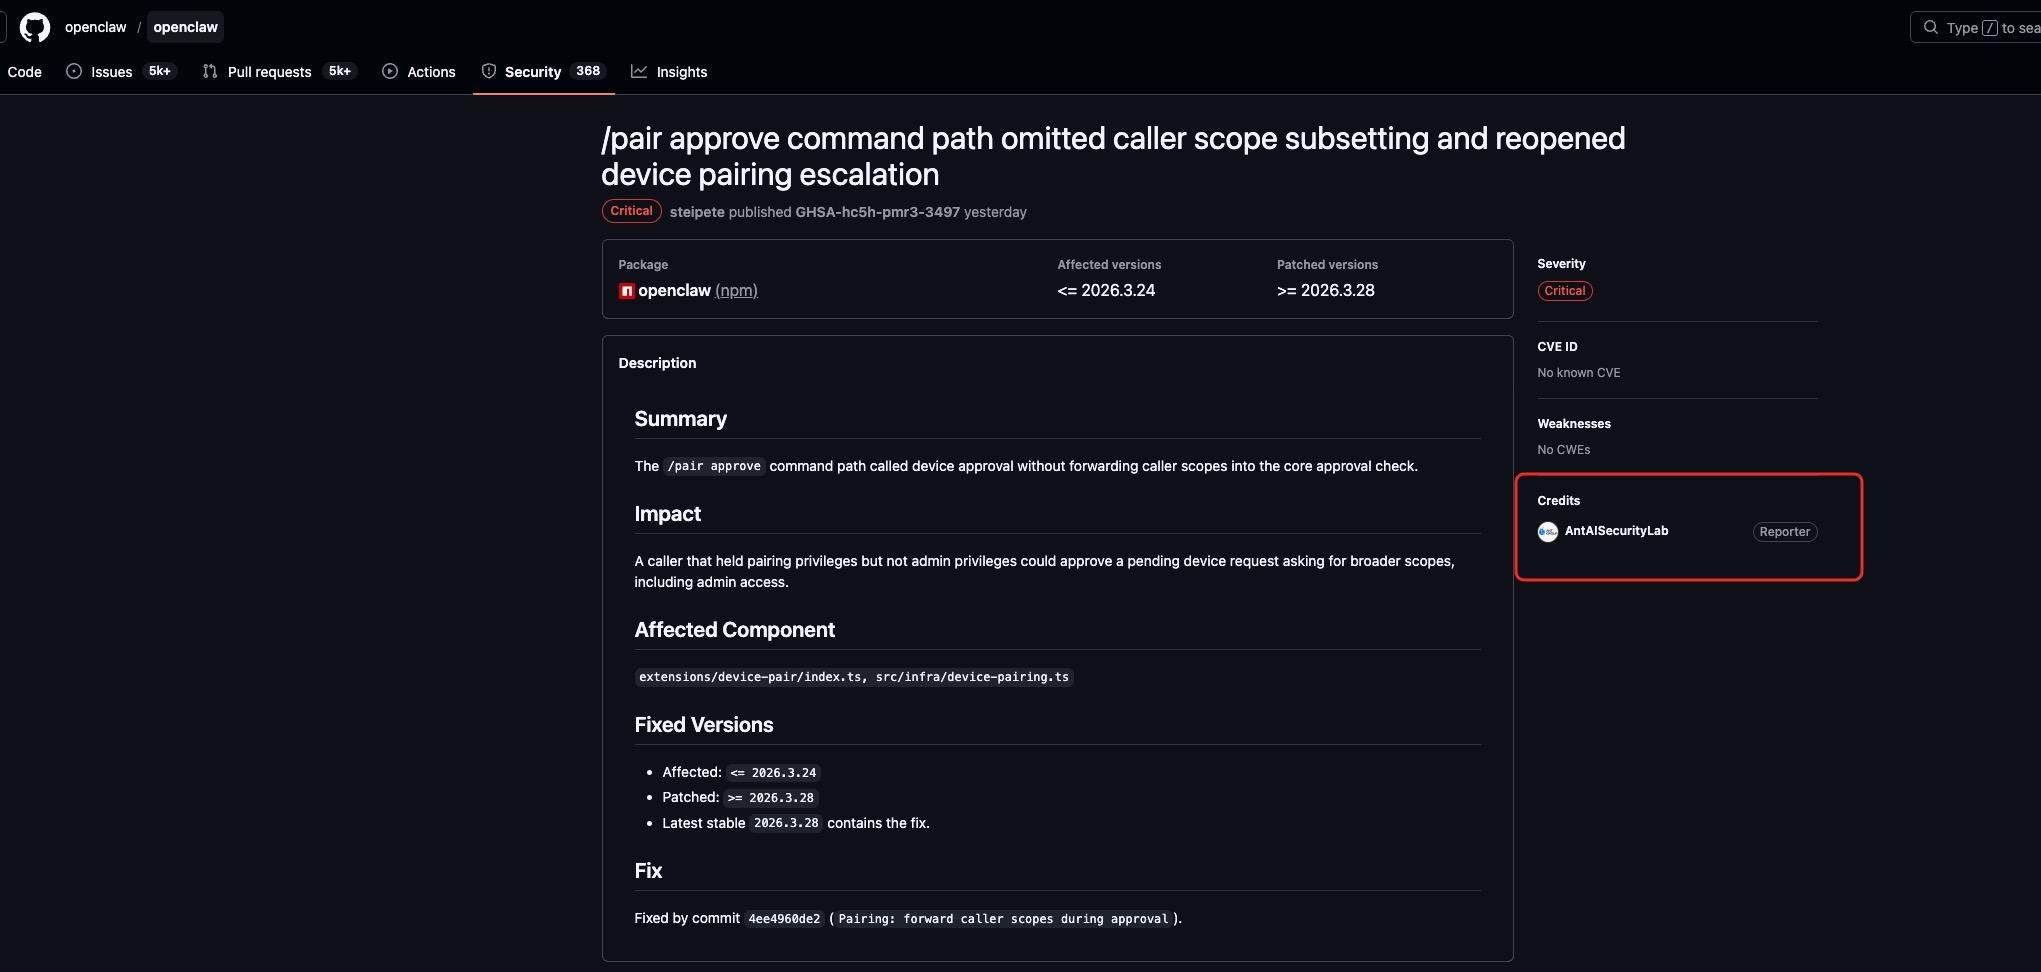Click the AntAISecurityLab avatar

1548,532
